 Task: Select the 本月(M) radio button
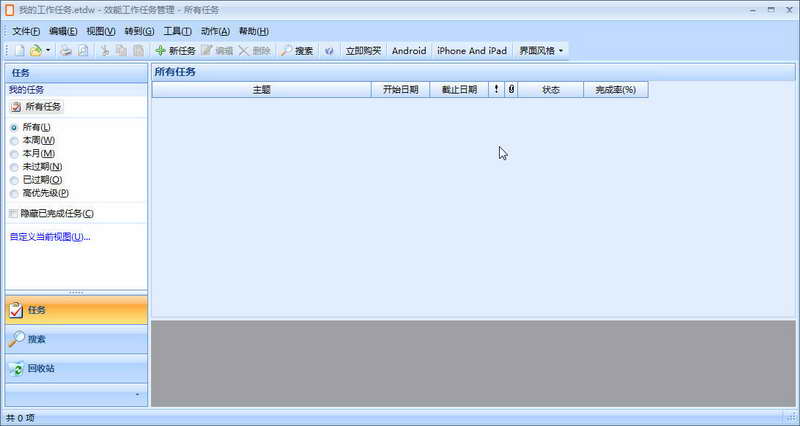(14, 154)
